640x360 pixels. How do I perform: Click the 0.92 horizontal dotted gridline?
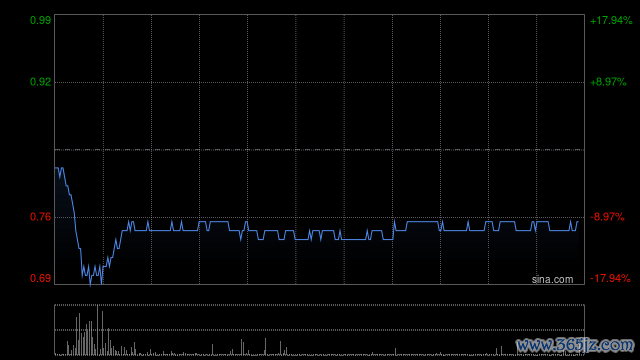pyautogui.click(x=319, y=82)
